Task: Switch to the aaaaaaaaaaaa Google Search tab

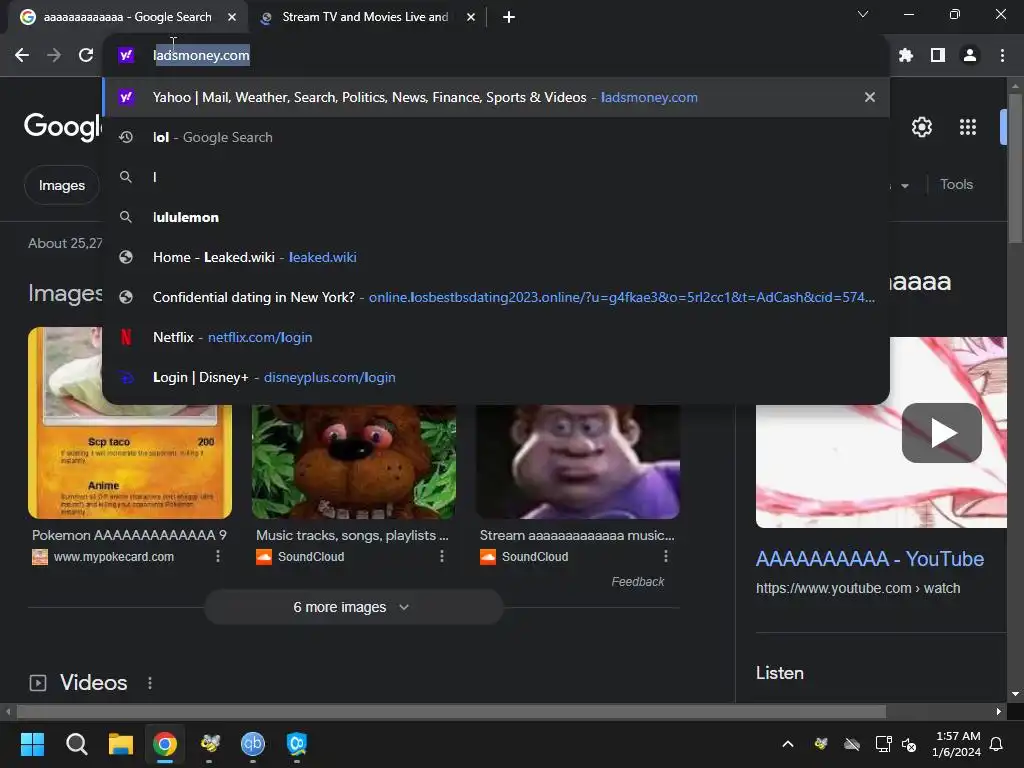Action: coord(127,17)
